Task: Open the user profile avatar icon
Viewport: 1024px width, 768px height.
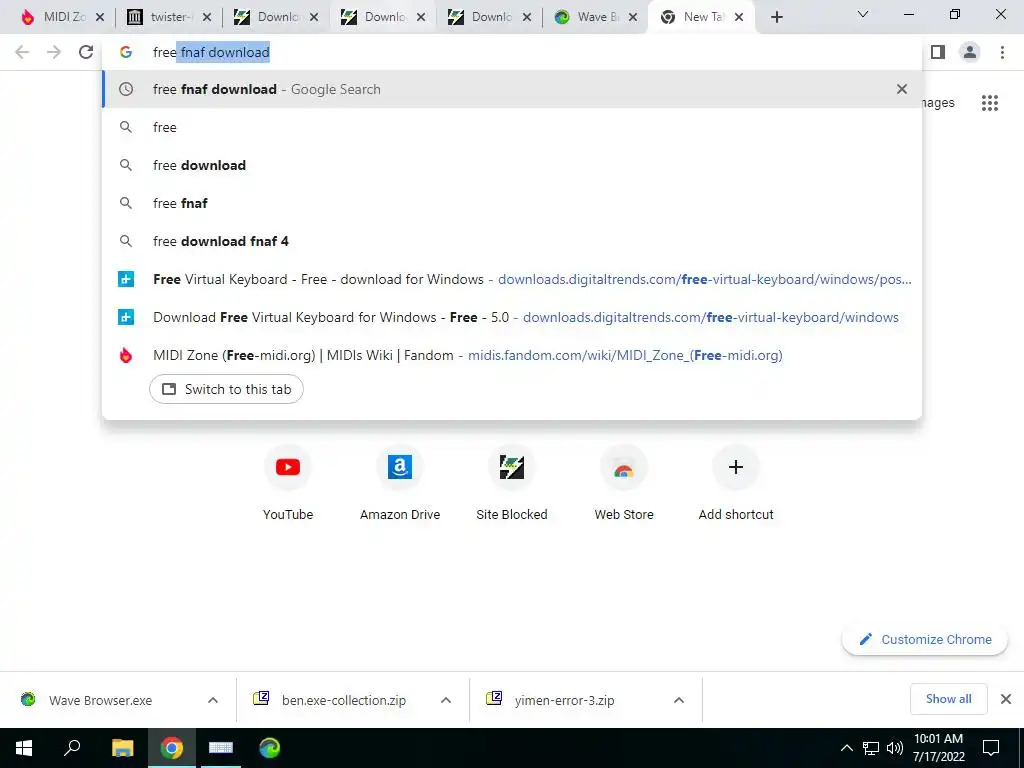Action: click(x=970, y=52)
